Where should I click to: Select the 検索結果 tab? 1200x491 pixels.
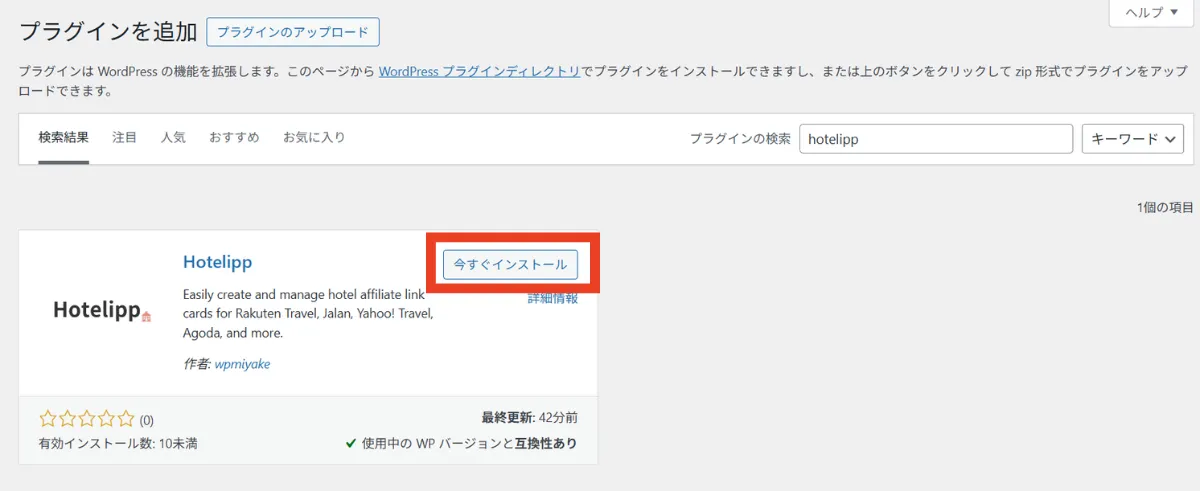click(64, 138)
